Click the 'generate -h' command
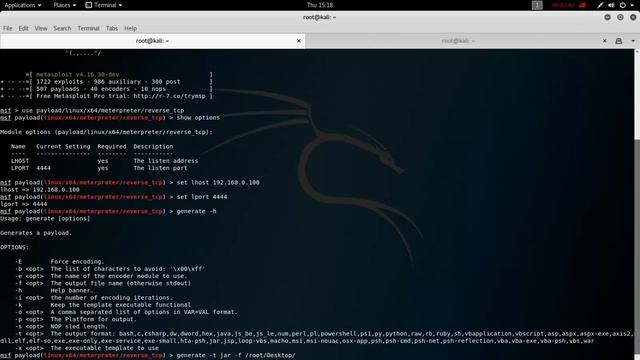The image size is (640, 360). point(196,211)
